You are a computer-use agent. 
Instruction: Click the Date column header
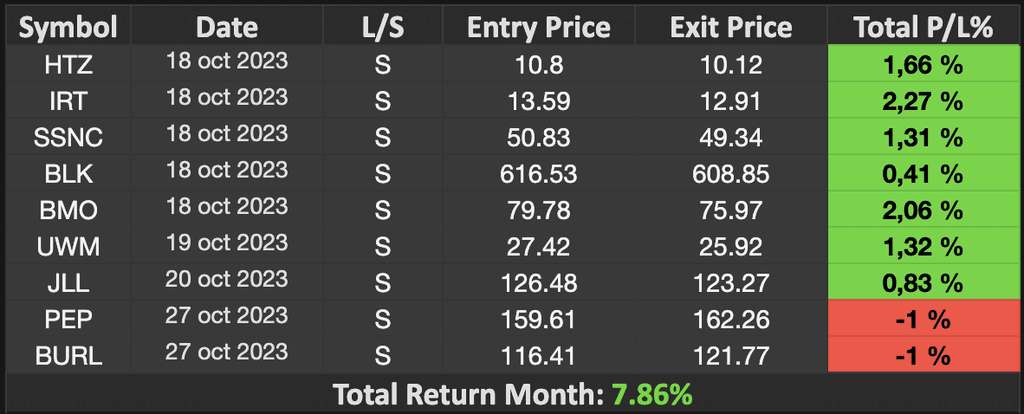(227, 27)
